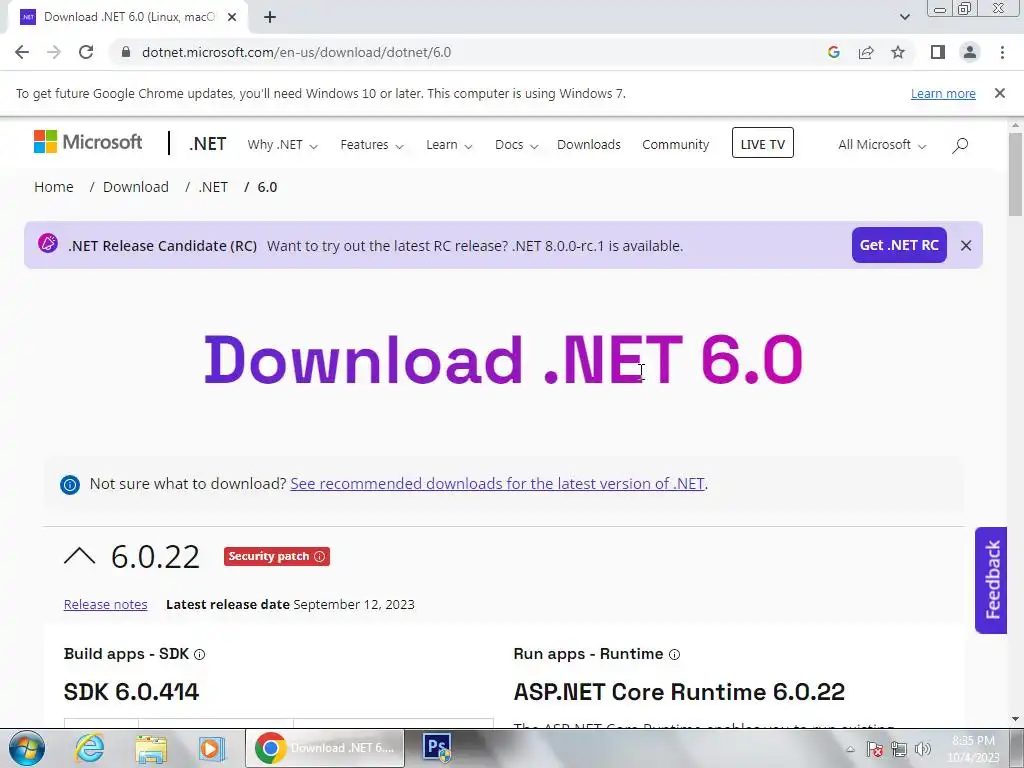
Task: Open Windows Media Player from taskbar
Action: point(212,748)
